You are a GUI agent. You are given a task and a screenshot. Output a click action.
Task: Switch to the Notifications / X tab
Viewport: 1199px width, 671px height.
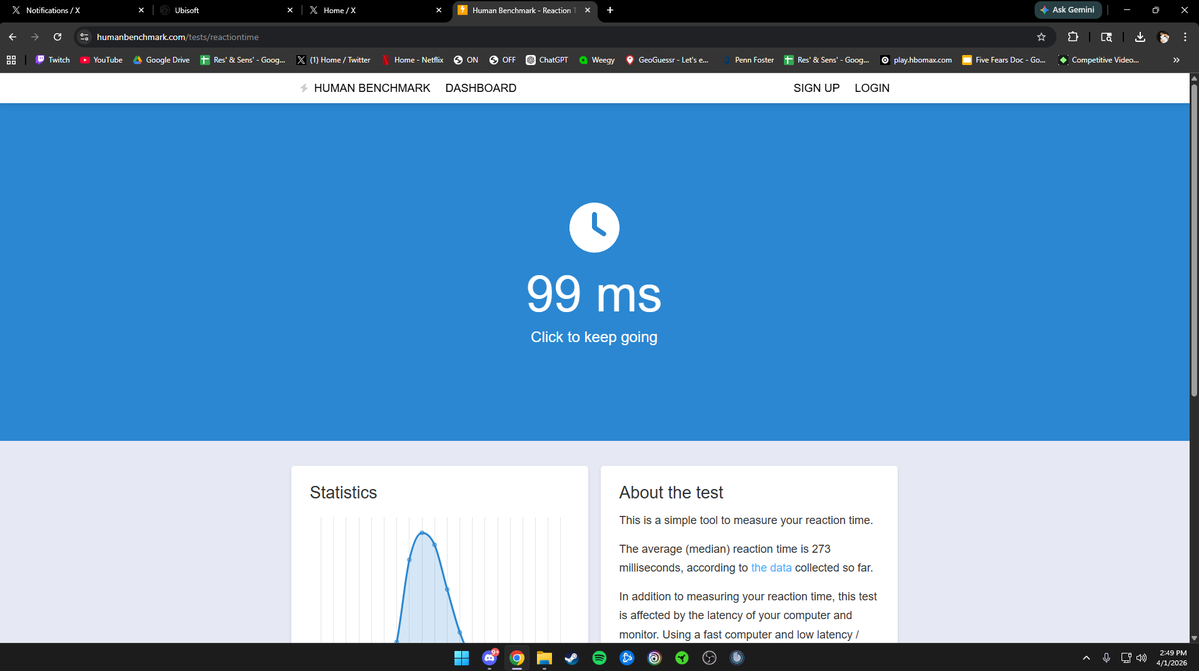74,11
